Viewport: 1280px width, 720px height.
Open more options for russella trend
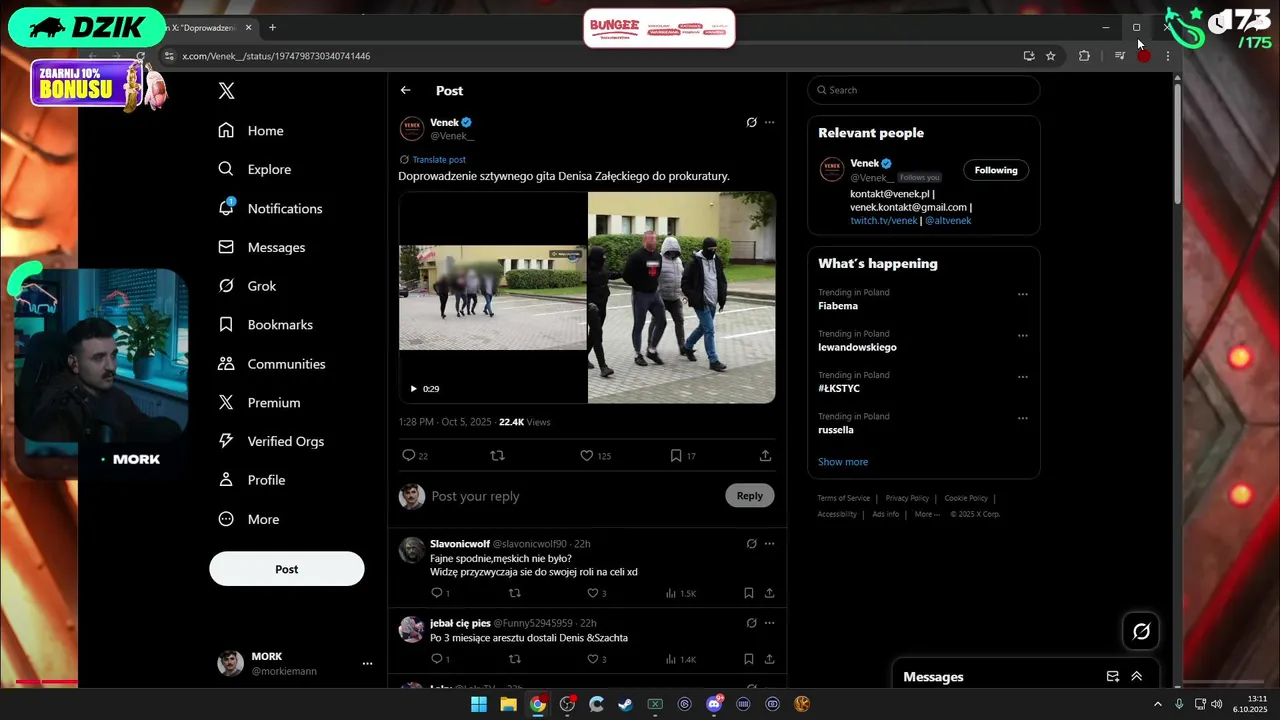click(x=1022, y=419)
